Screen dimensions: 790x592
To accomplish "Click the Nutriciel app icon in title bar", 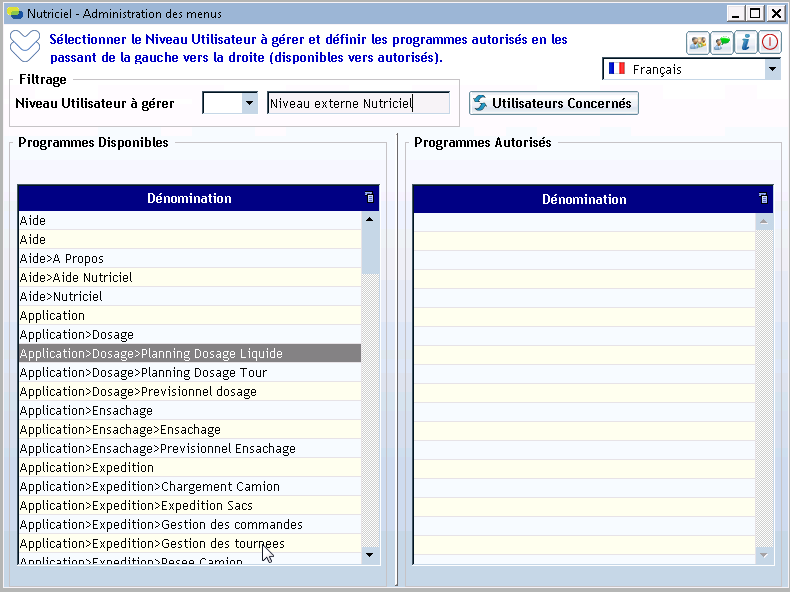I will [x=15, y=13].
